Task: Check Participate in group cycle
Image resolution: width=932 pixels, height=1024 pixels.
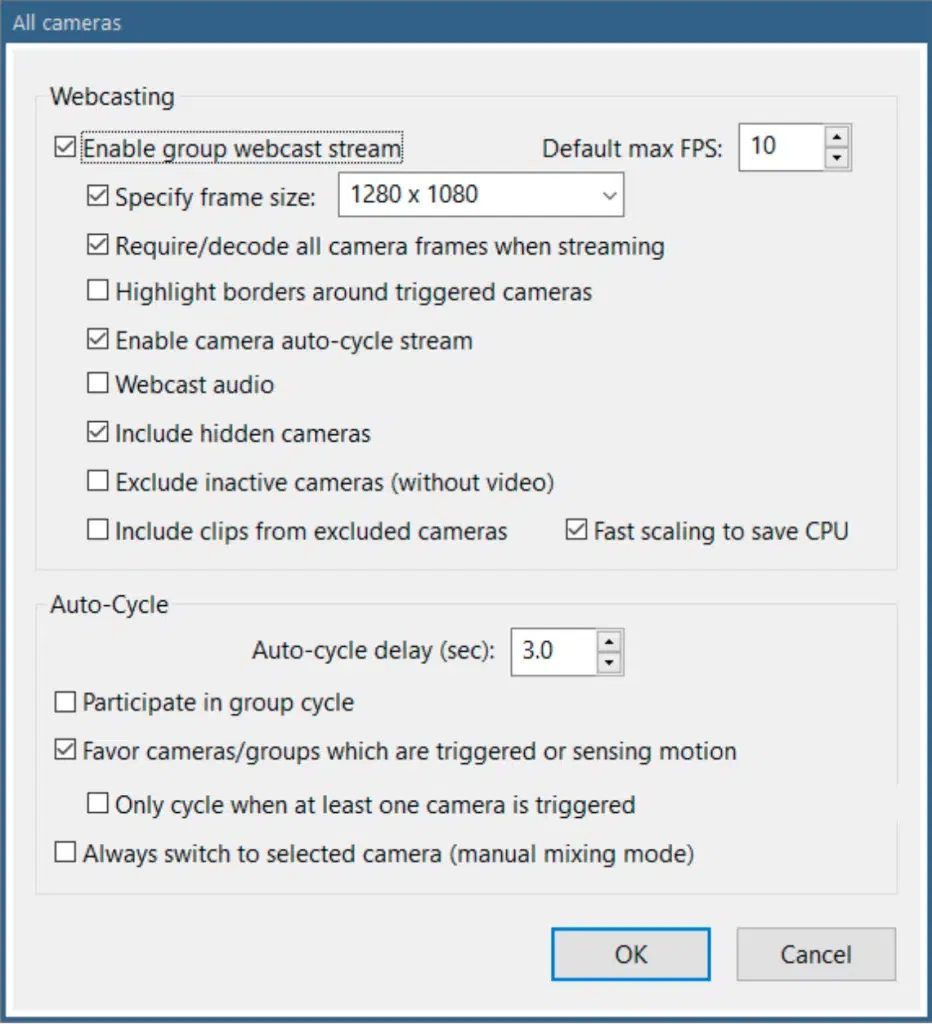Action: (x=66, y=702)
